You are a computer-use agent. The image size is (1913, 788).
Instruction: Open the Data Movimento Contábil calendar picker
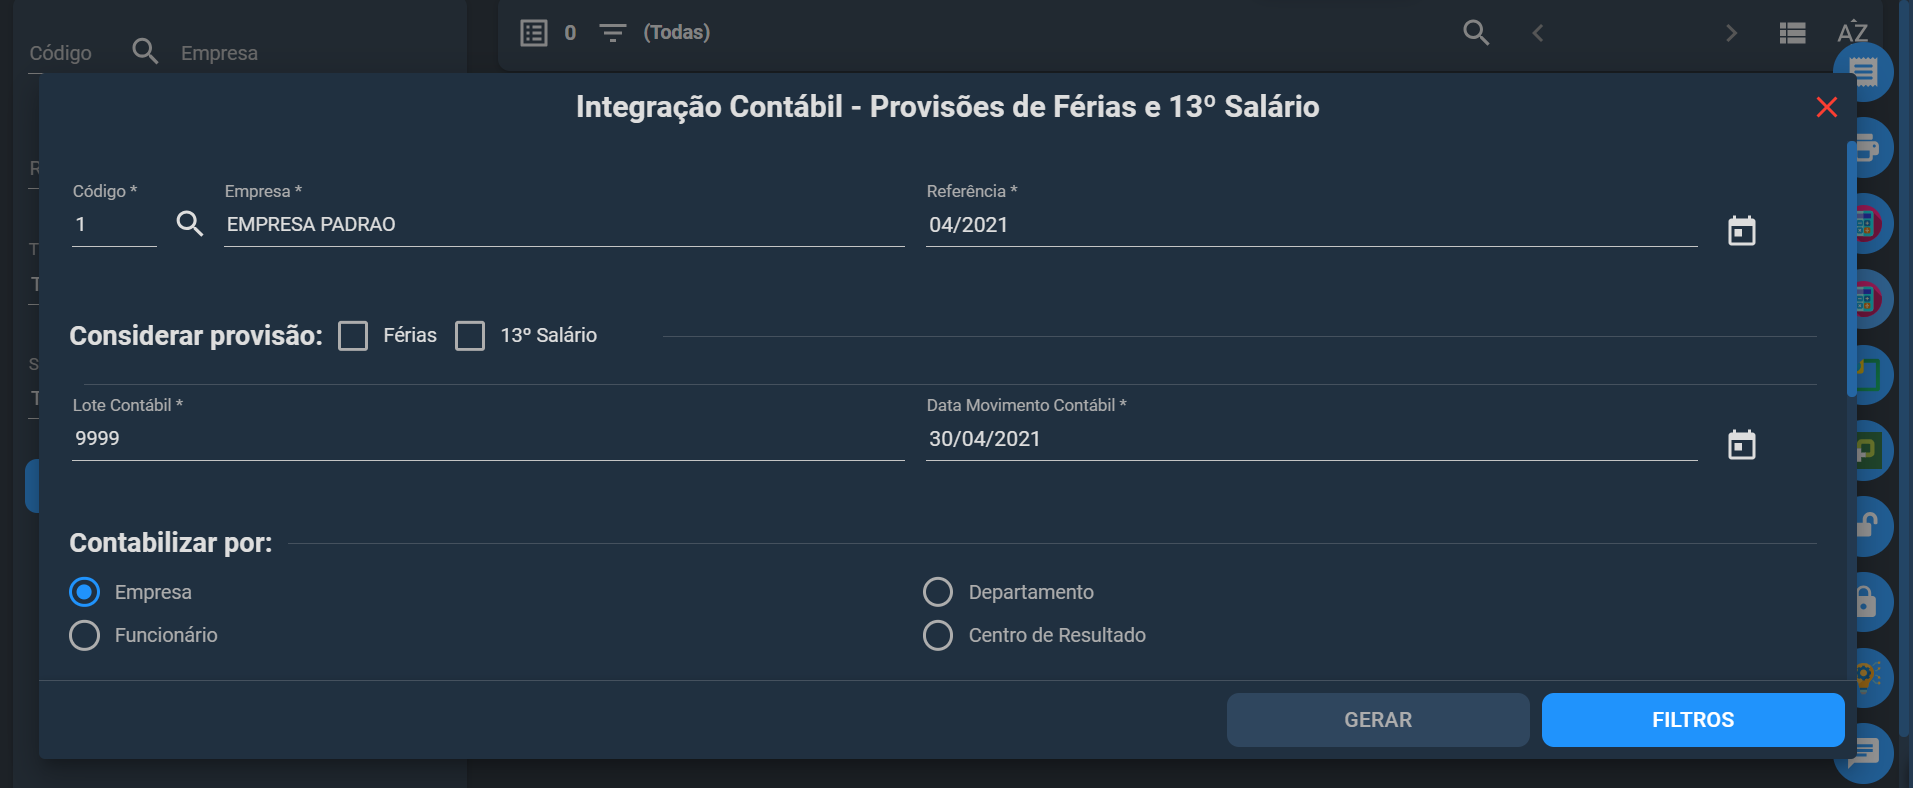tap(1742, 445)
